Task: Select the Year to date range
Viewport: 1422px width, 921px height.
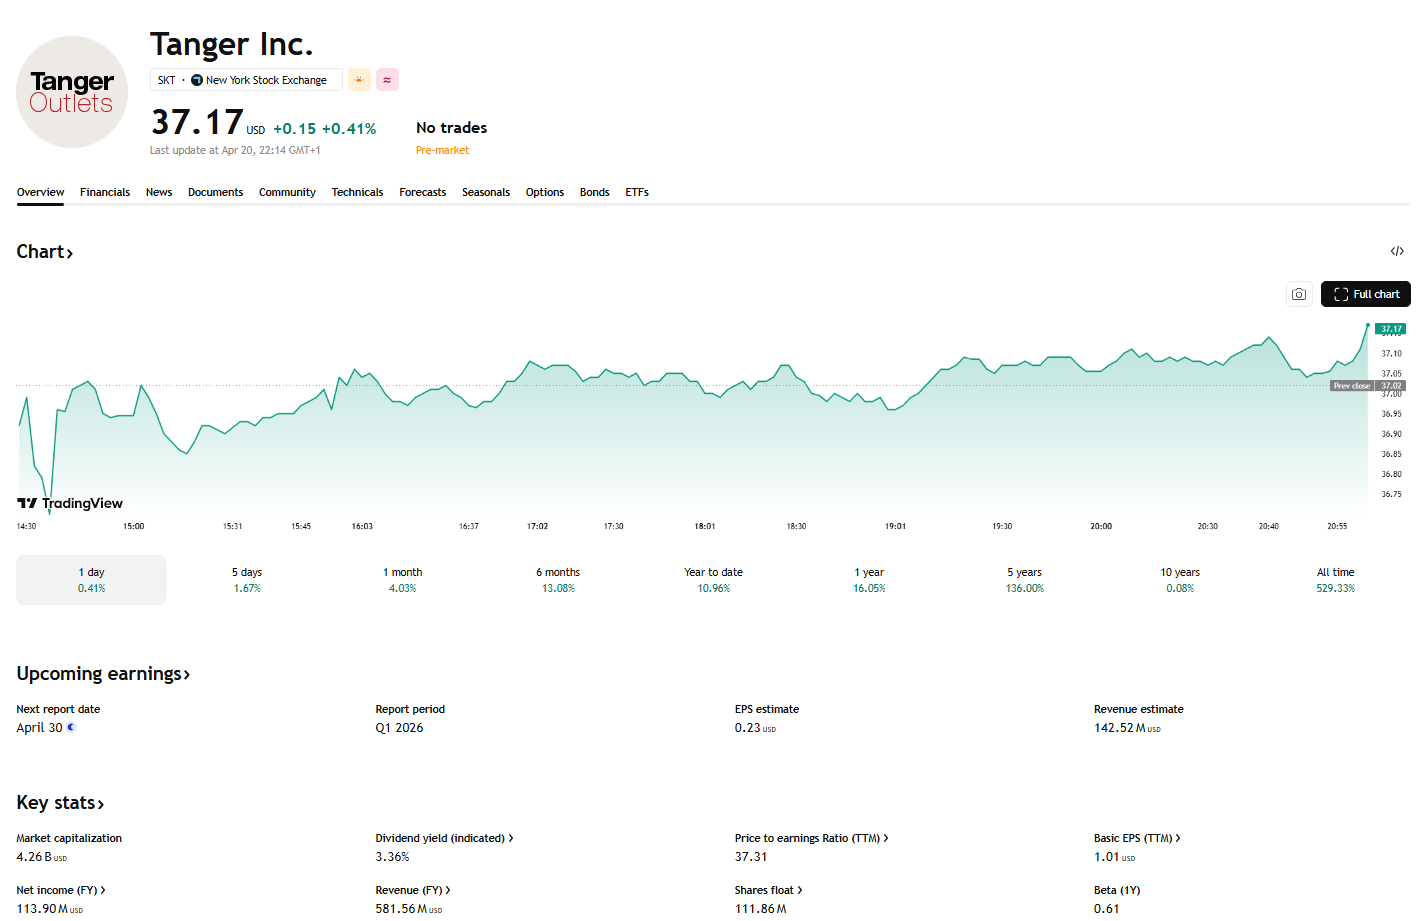Action: click(x=713, y=580)
